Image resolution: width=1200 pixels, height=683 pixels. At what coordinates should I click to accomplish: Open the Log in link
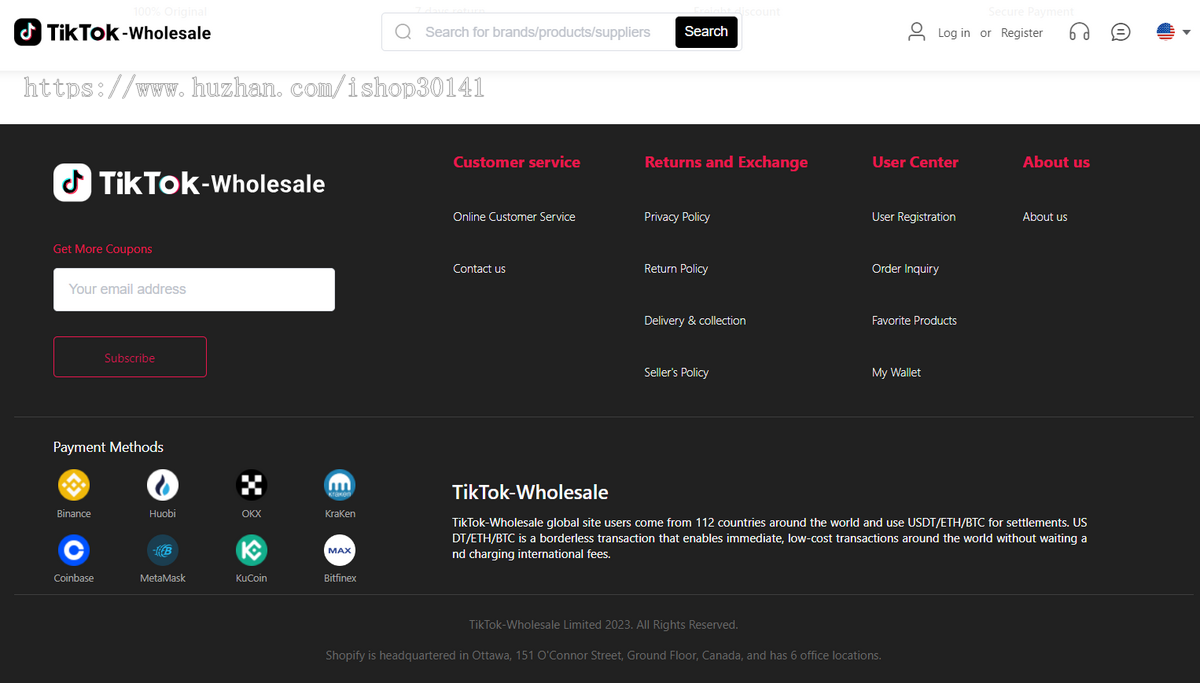pyautogui.click(x=954, y=33)
